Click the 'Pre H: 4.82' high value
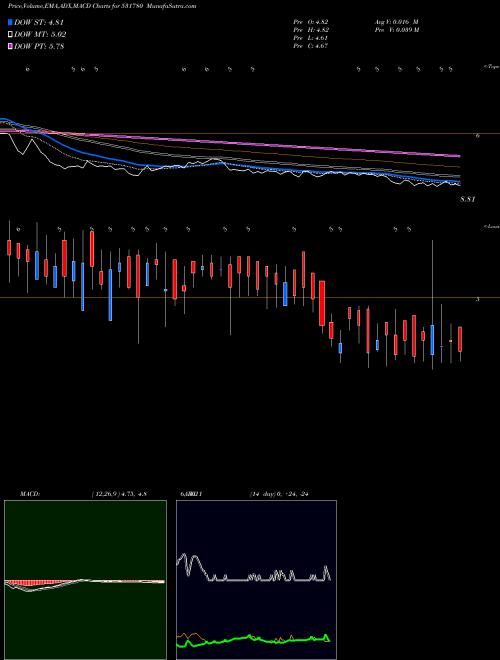Screen dimensions: 500x660 (x=311, y=29)
